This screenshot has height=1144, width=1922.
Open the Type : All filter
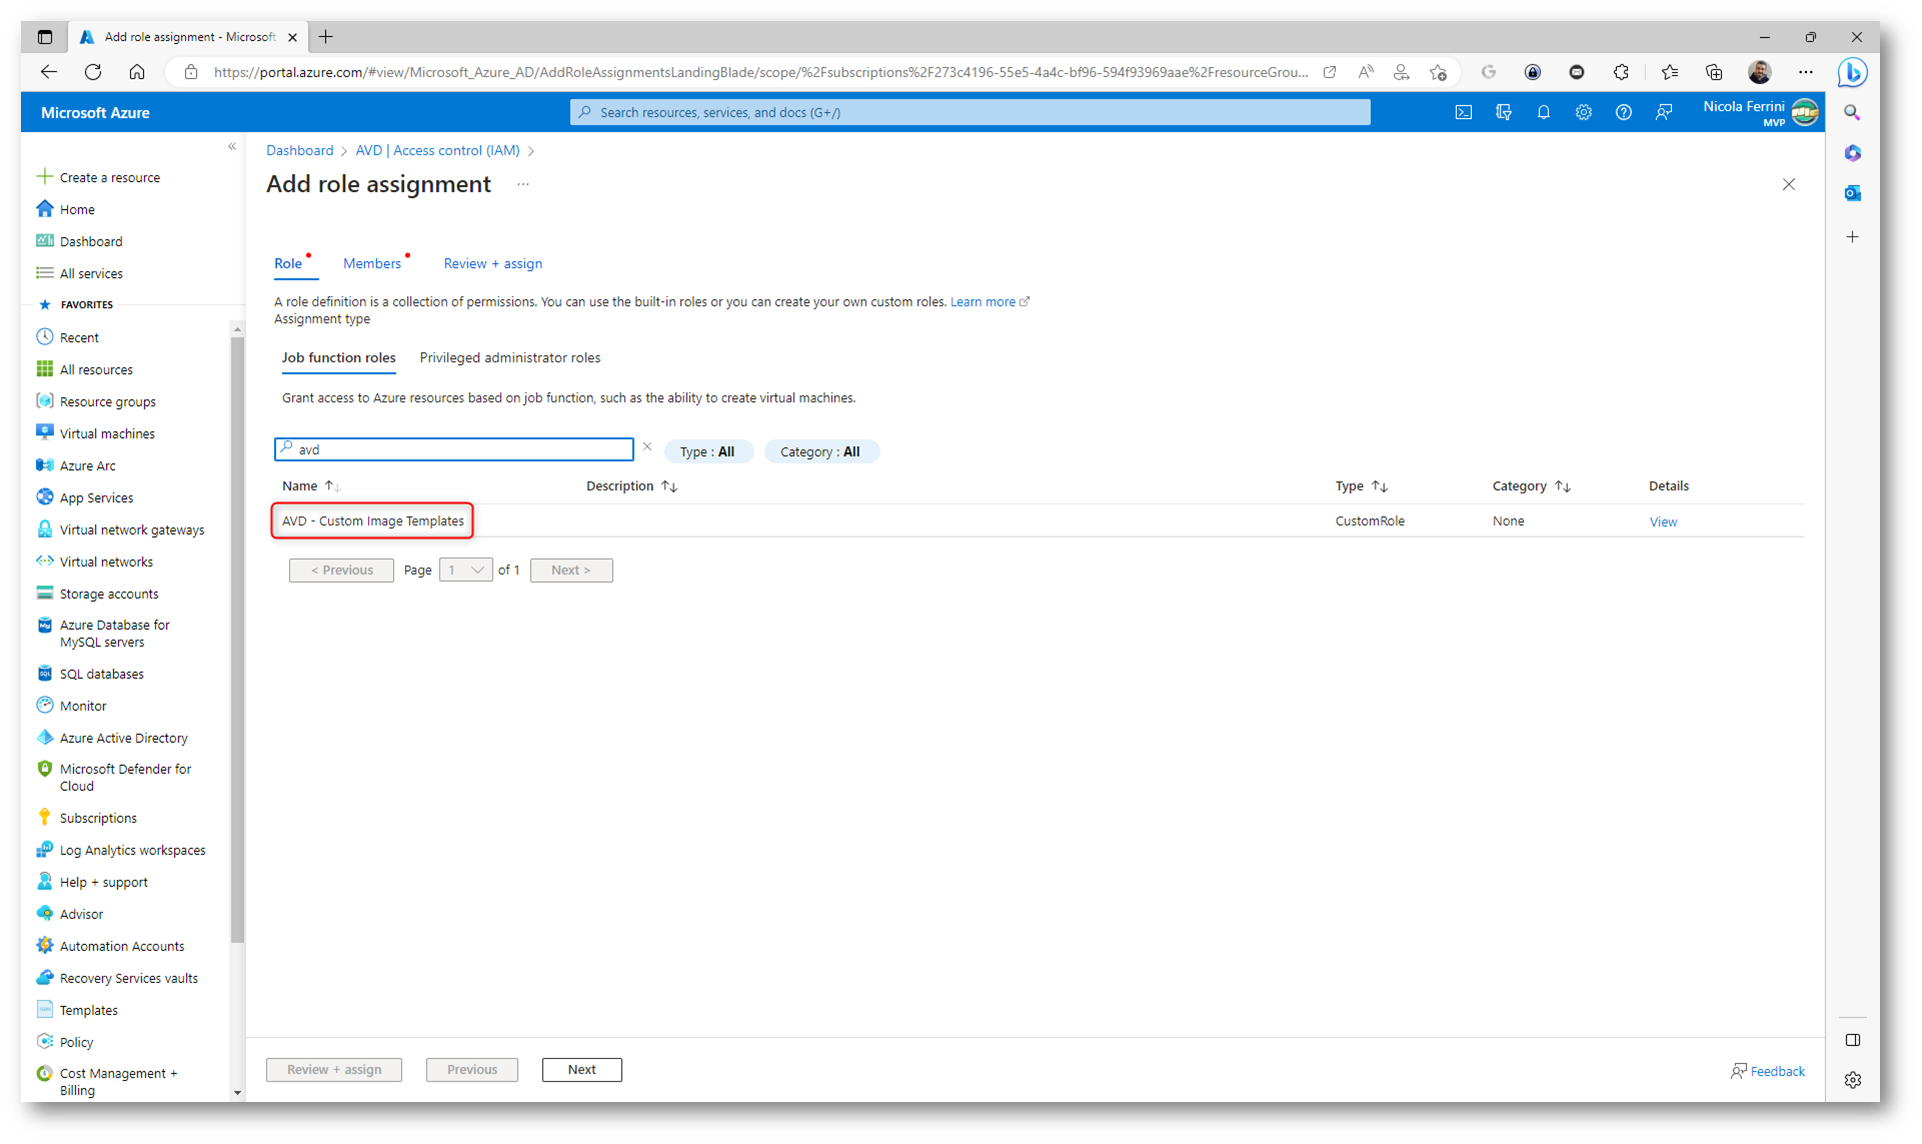click(x=707, y=452)
